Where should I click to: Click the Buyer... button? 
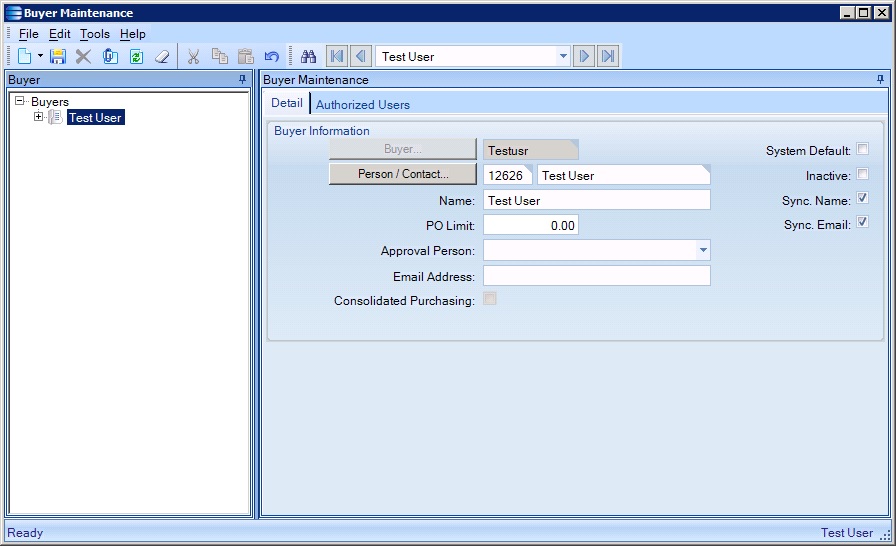pyautogui.click(x=403, y=149)
